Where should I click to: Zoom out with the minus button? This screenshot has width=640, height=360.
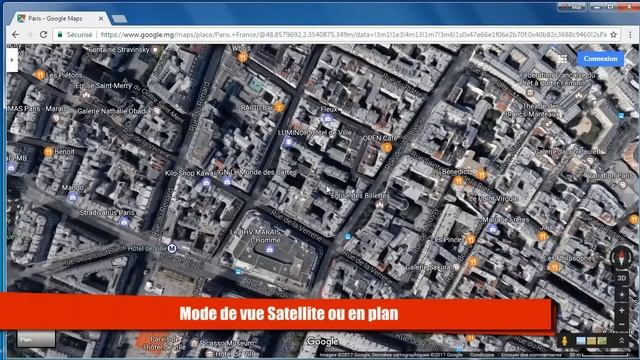tap(621, 324)
